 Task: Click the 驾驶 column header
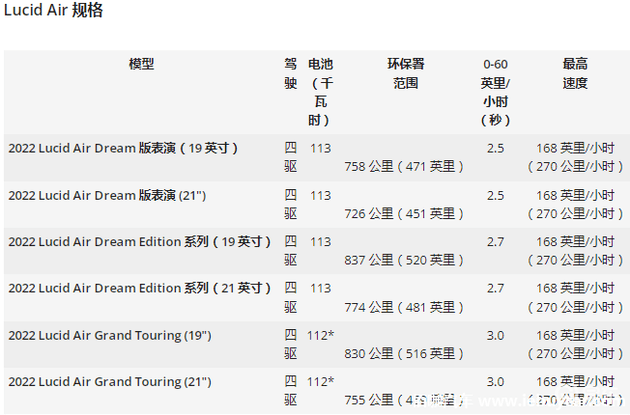coord(290,74)
